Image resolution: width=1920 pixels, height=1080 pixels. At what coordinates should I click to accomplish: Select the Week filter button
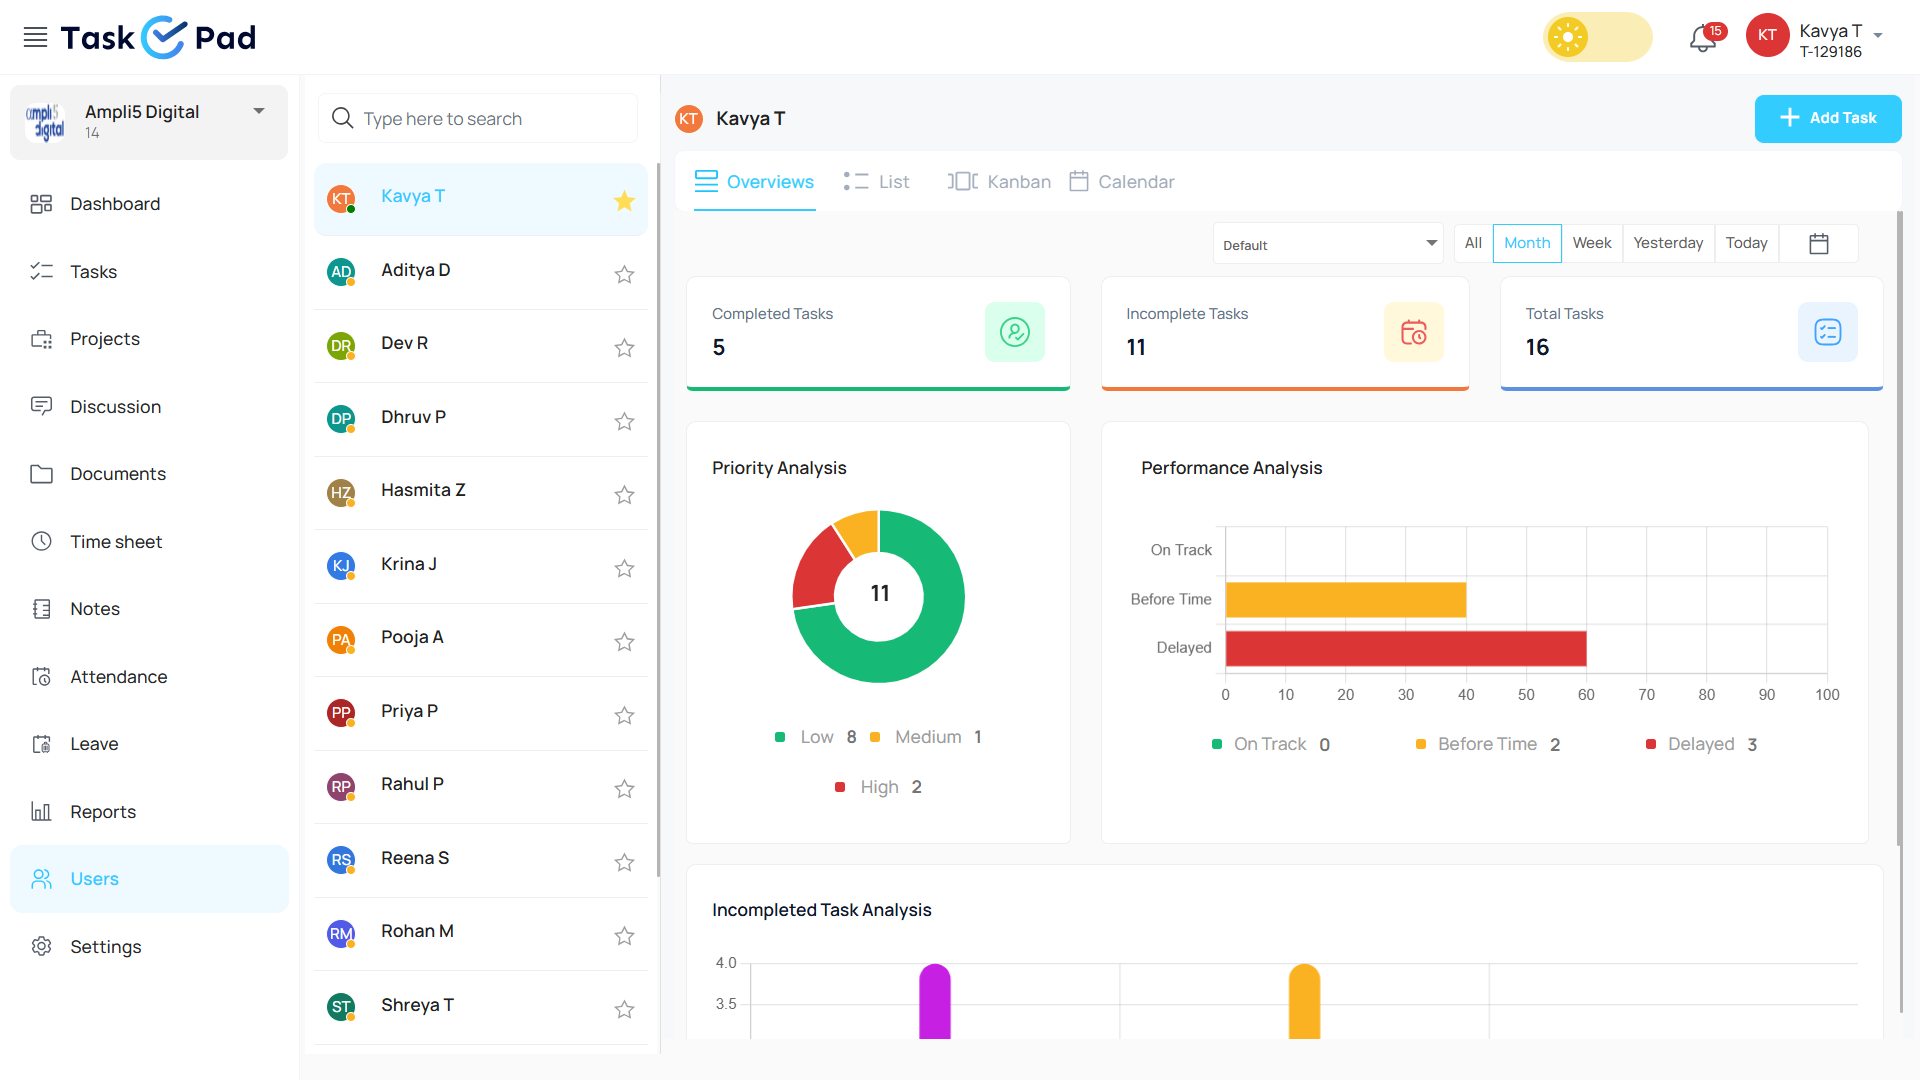coord(1591,243)
